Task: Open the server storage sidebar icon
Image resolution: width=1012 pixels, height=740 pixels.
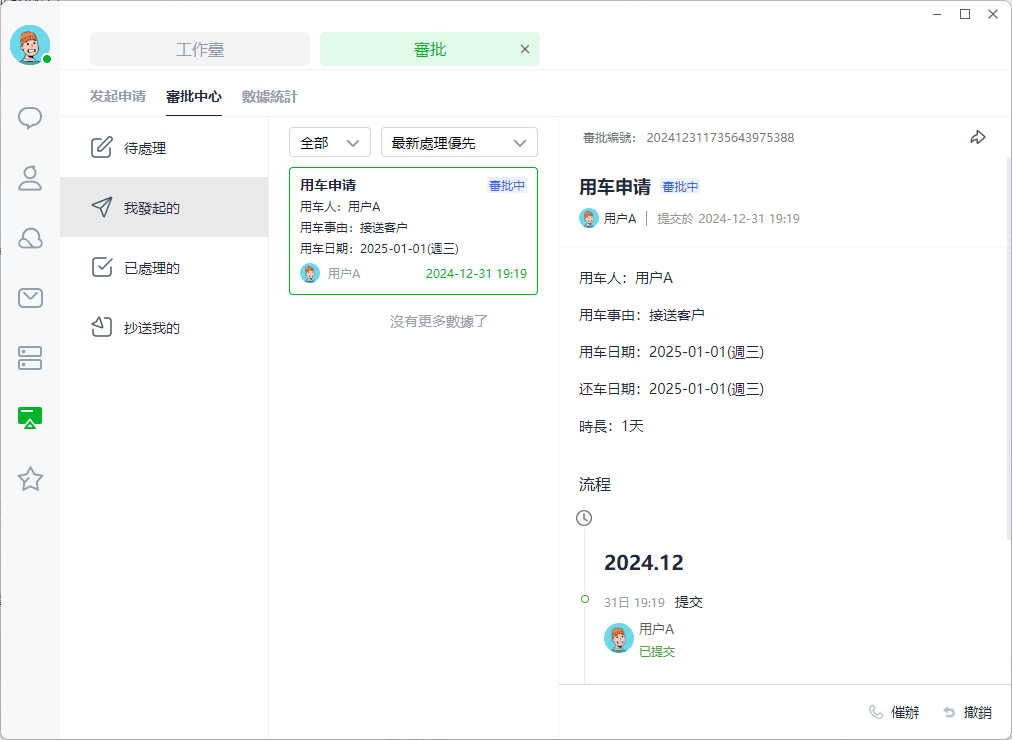Action: tap(30, 358)
